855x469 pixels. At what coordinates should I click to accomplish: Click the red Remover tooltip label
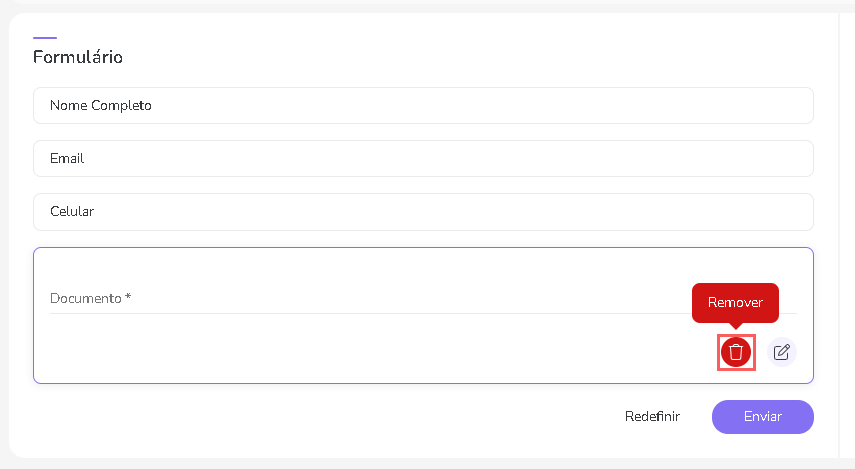click(x=735, y=302)
